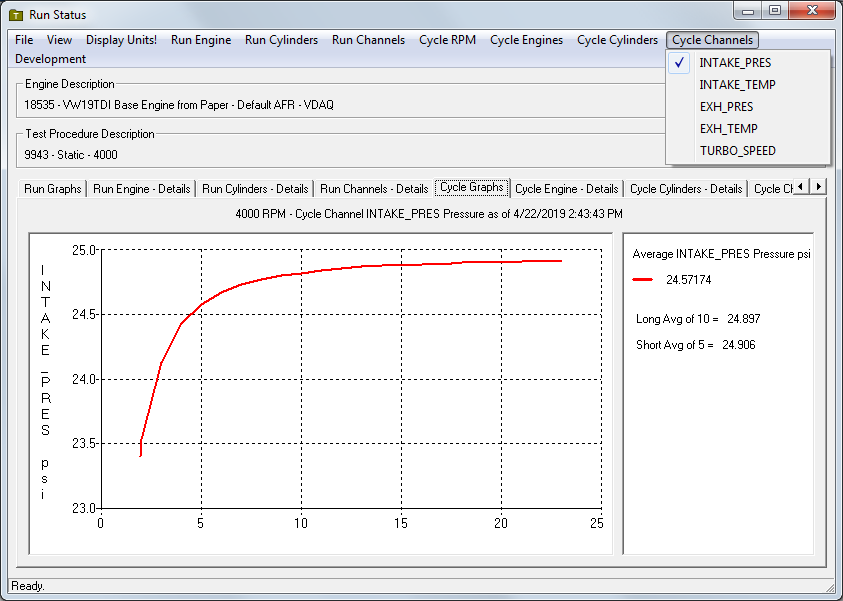
Task: Open the Run Cylinders - Details tab
Action: click(x=255, y=189)
